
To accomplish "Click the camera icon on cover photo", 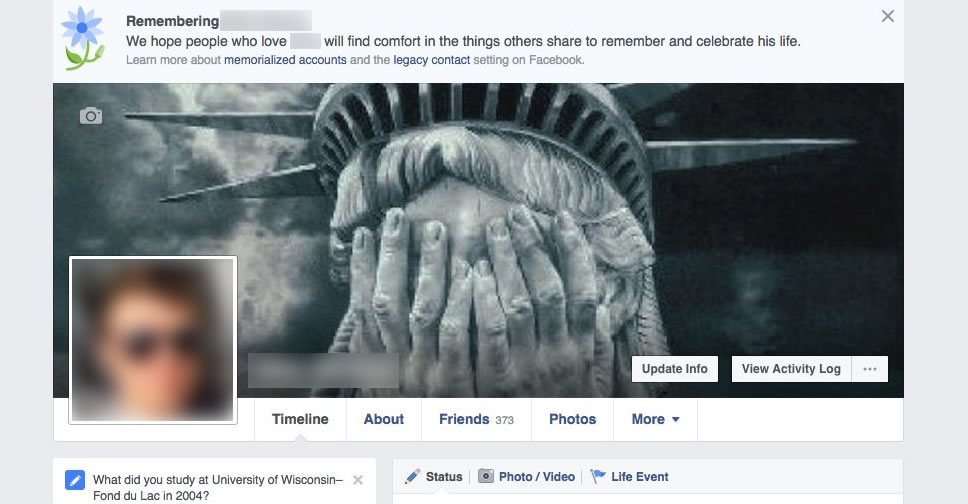I will [91, 116].
